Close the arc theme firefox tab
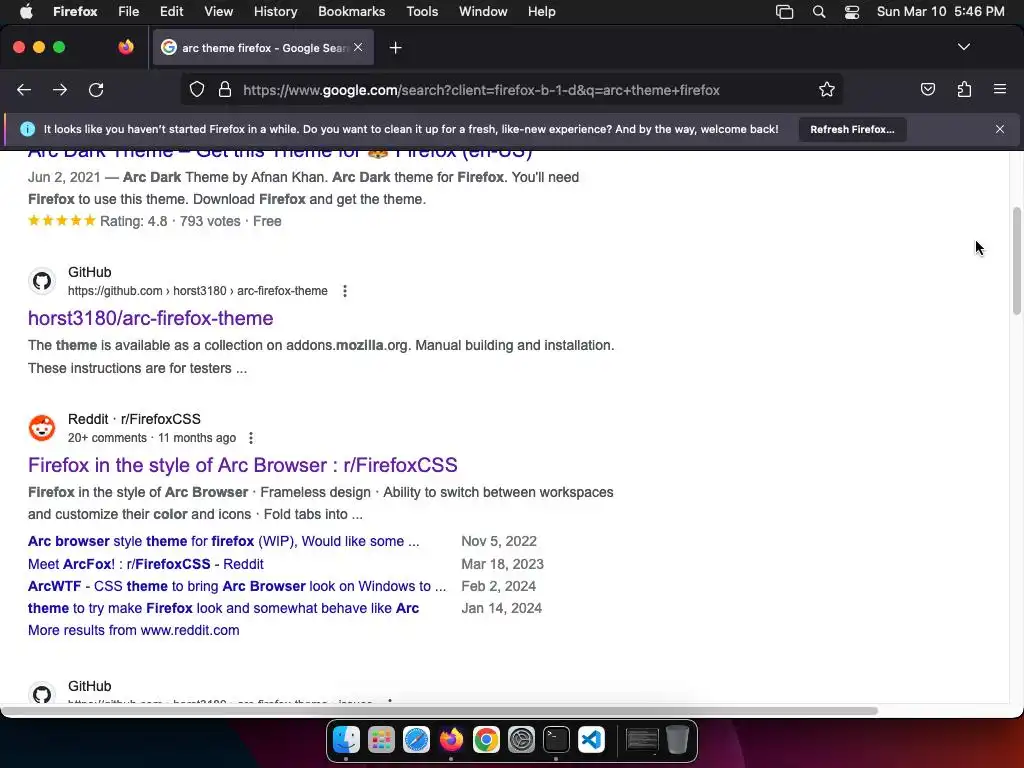Image resolution: width=1024 pixels, height=768 pixels. click(358, 47)
